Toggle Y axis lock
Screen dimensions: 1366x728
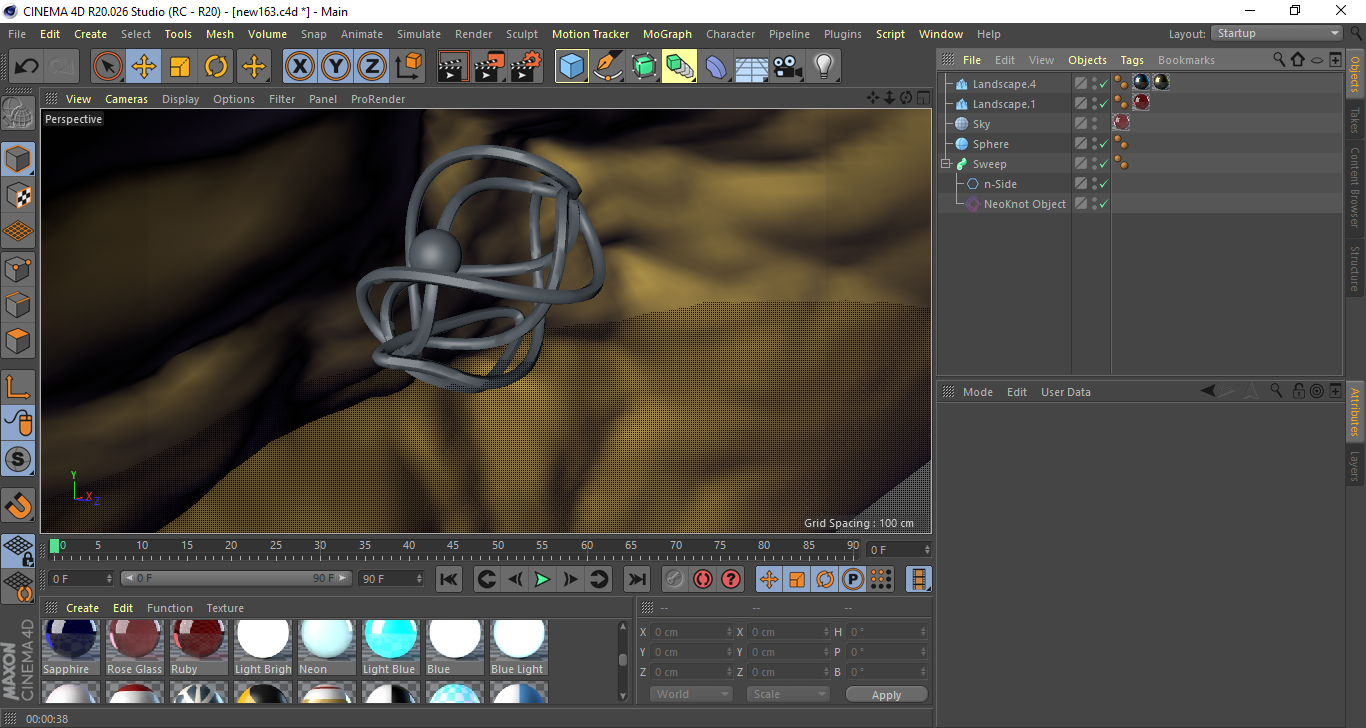pos(336,67)
